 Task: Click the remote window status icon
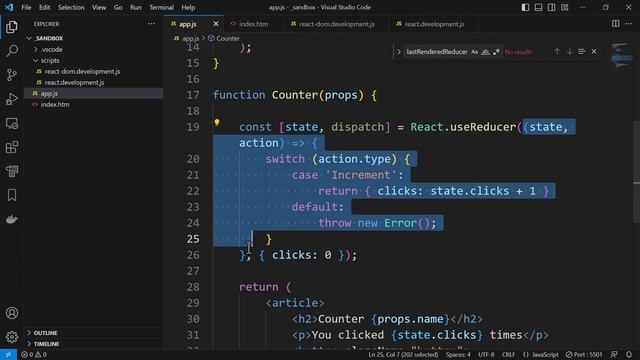tap(8, 355)
